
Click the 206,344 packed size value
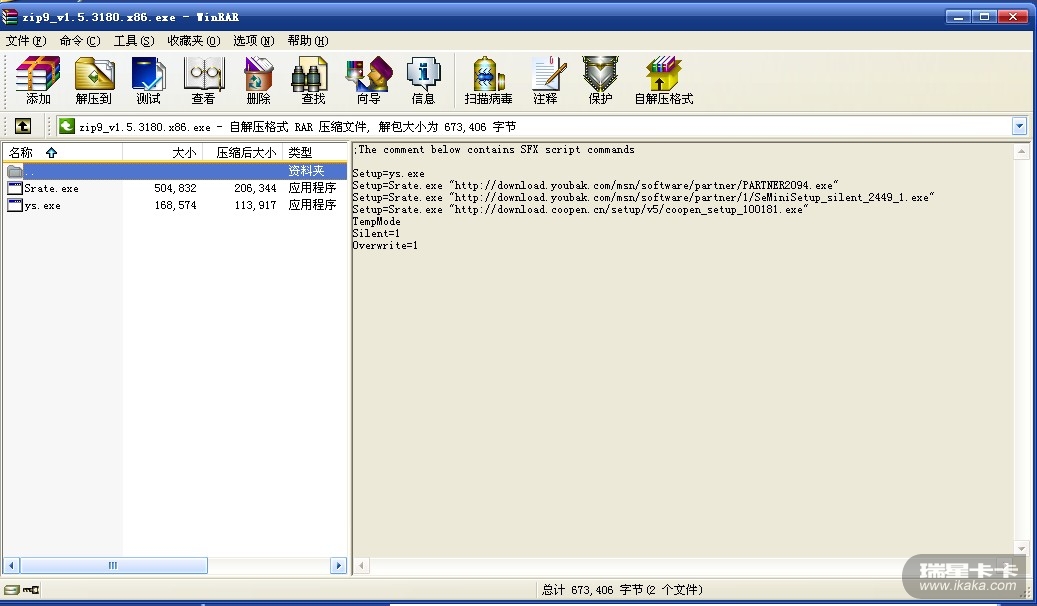pos(255,188)
